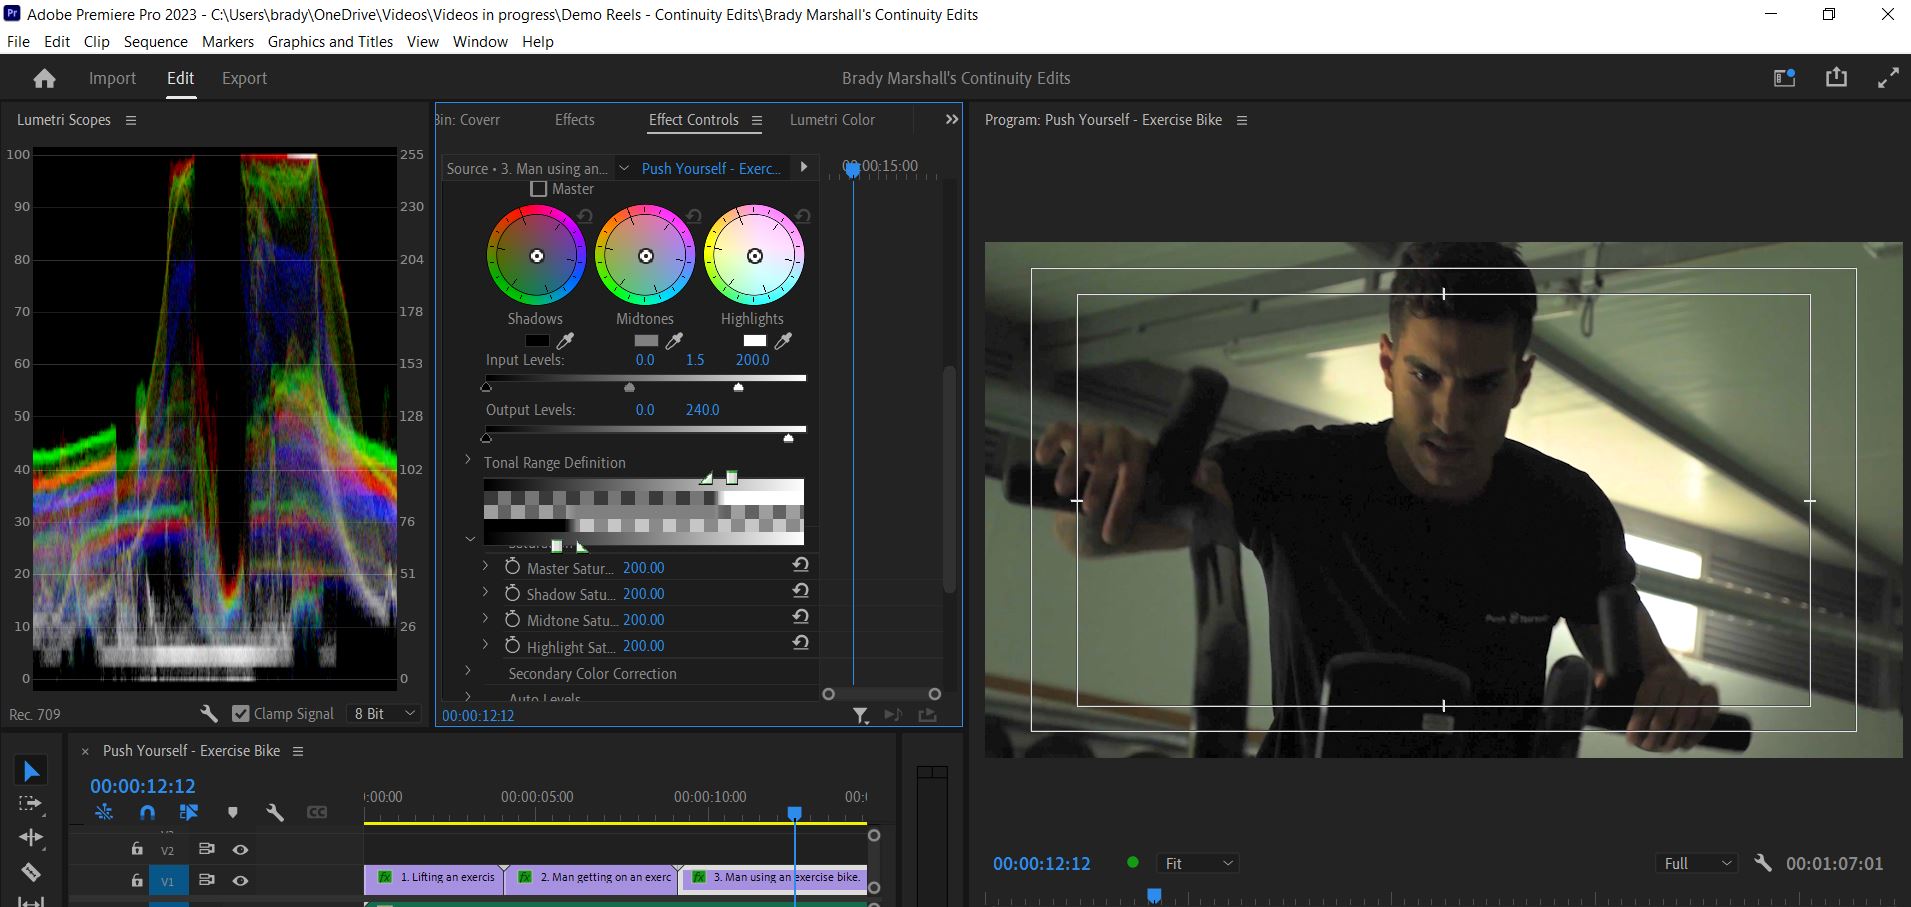Reset the Shadows color wheel
Image resolution: width=1911 pixels, height=907 pixels.
click(585, 216)
